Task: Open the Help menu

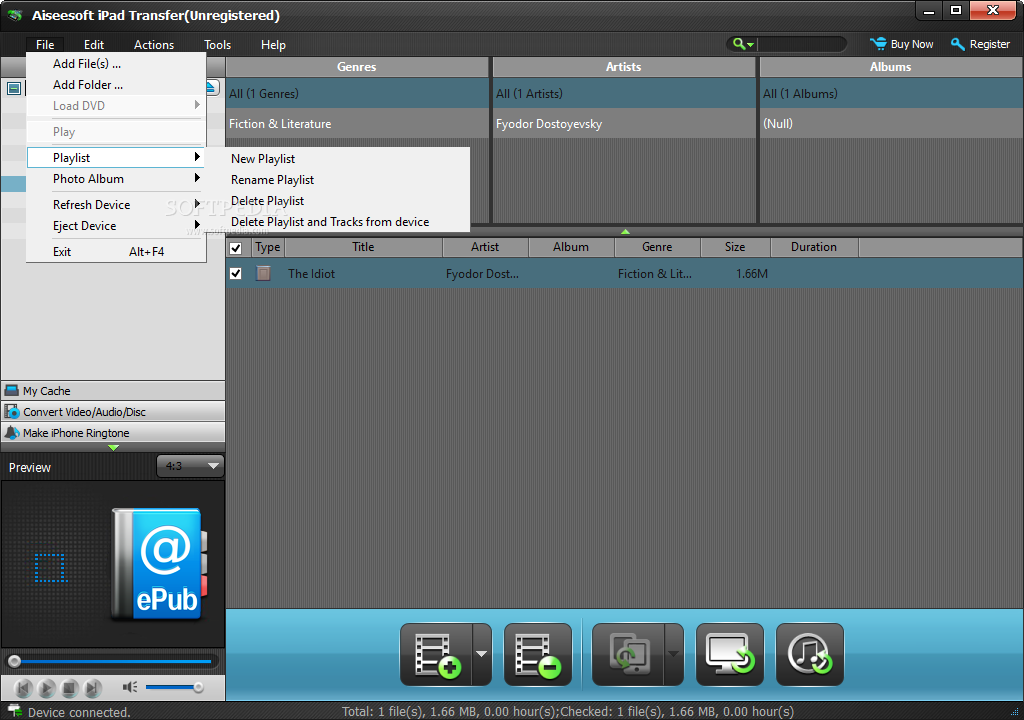Action: (273, 44)
